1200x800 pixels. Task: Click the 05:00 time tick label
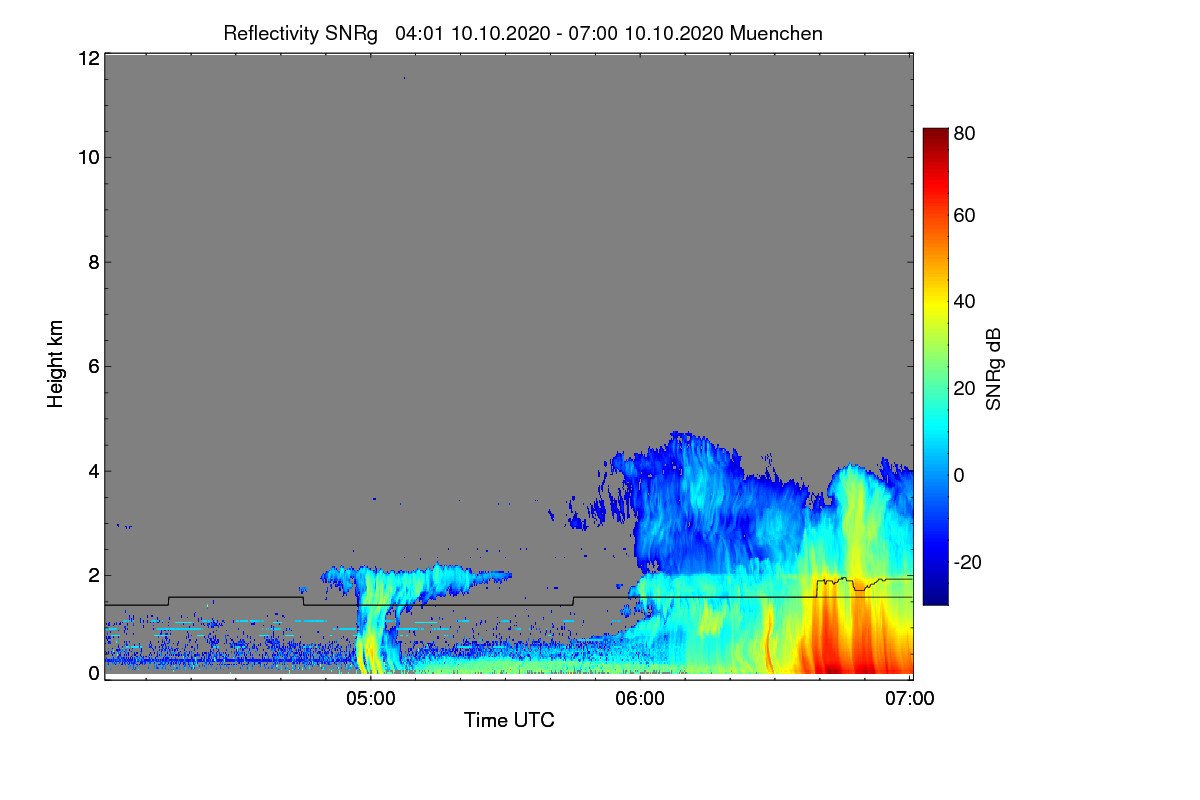[370, 699]
